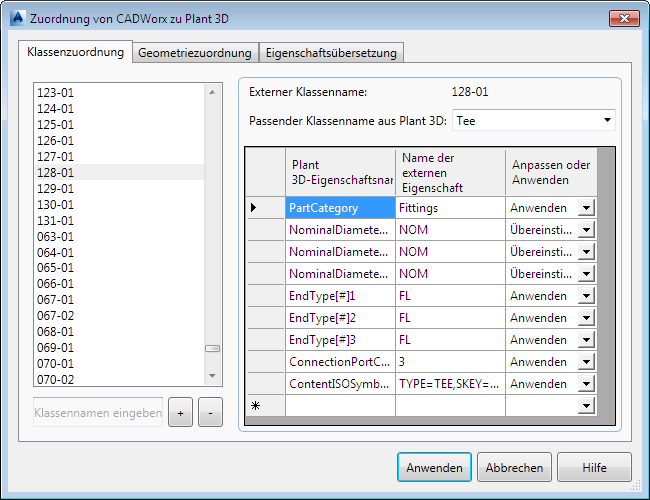The width and height of the screenshot is (650, 500).
Task: Click the Plant 3D-Eigenschaftsname column header
Action: [x=340, y=172]
